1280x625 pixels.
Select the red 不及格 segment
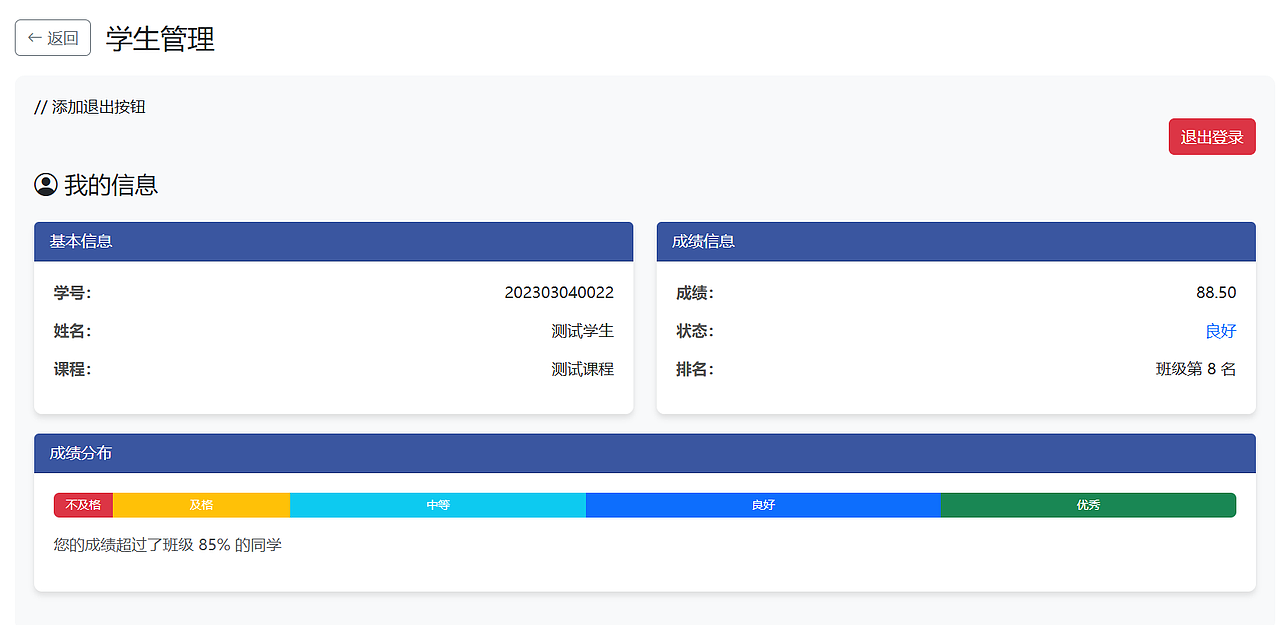[x=84, y=505]
